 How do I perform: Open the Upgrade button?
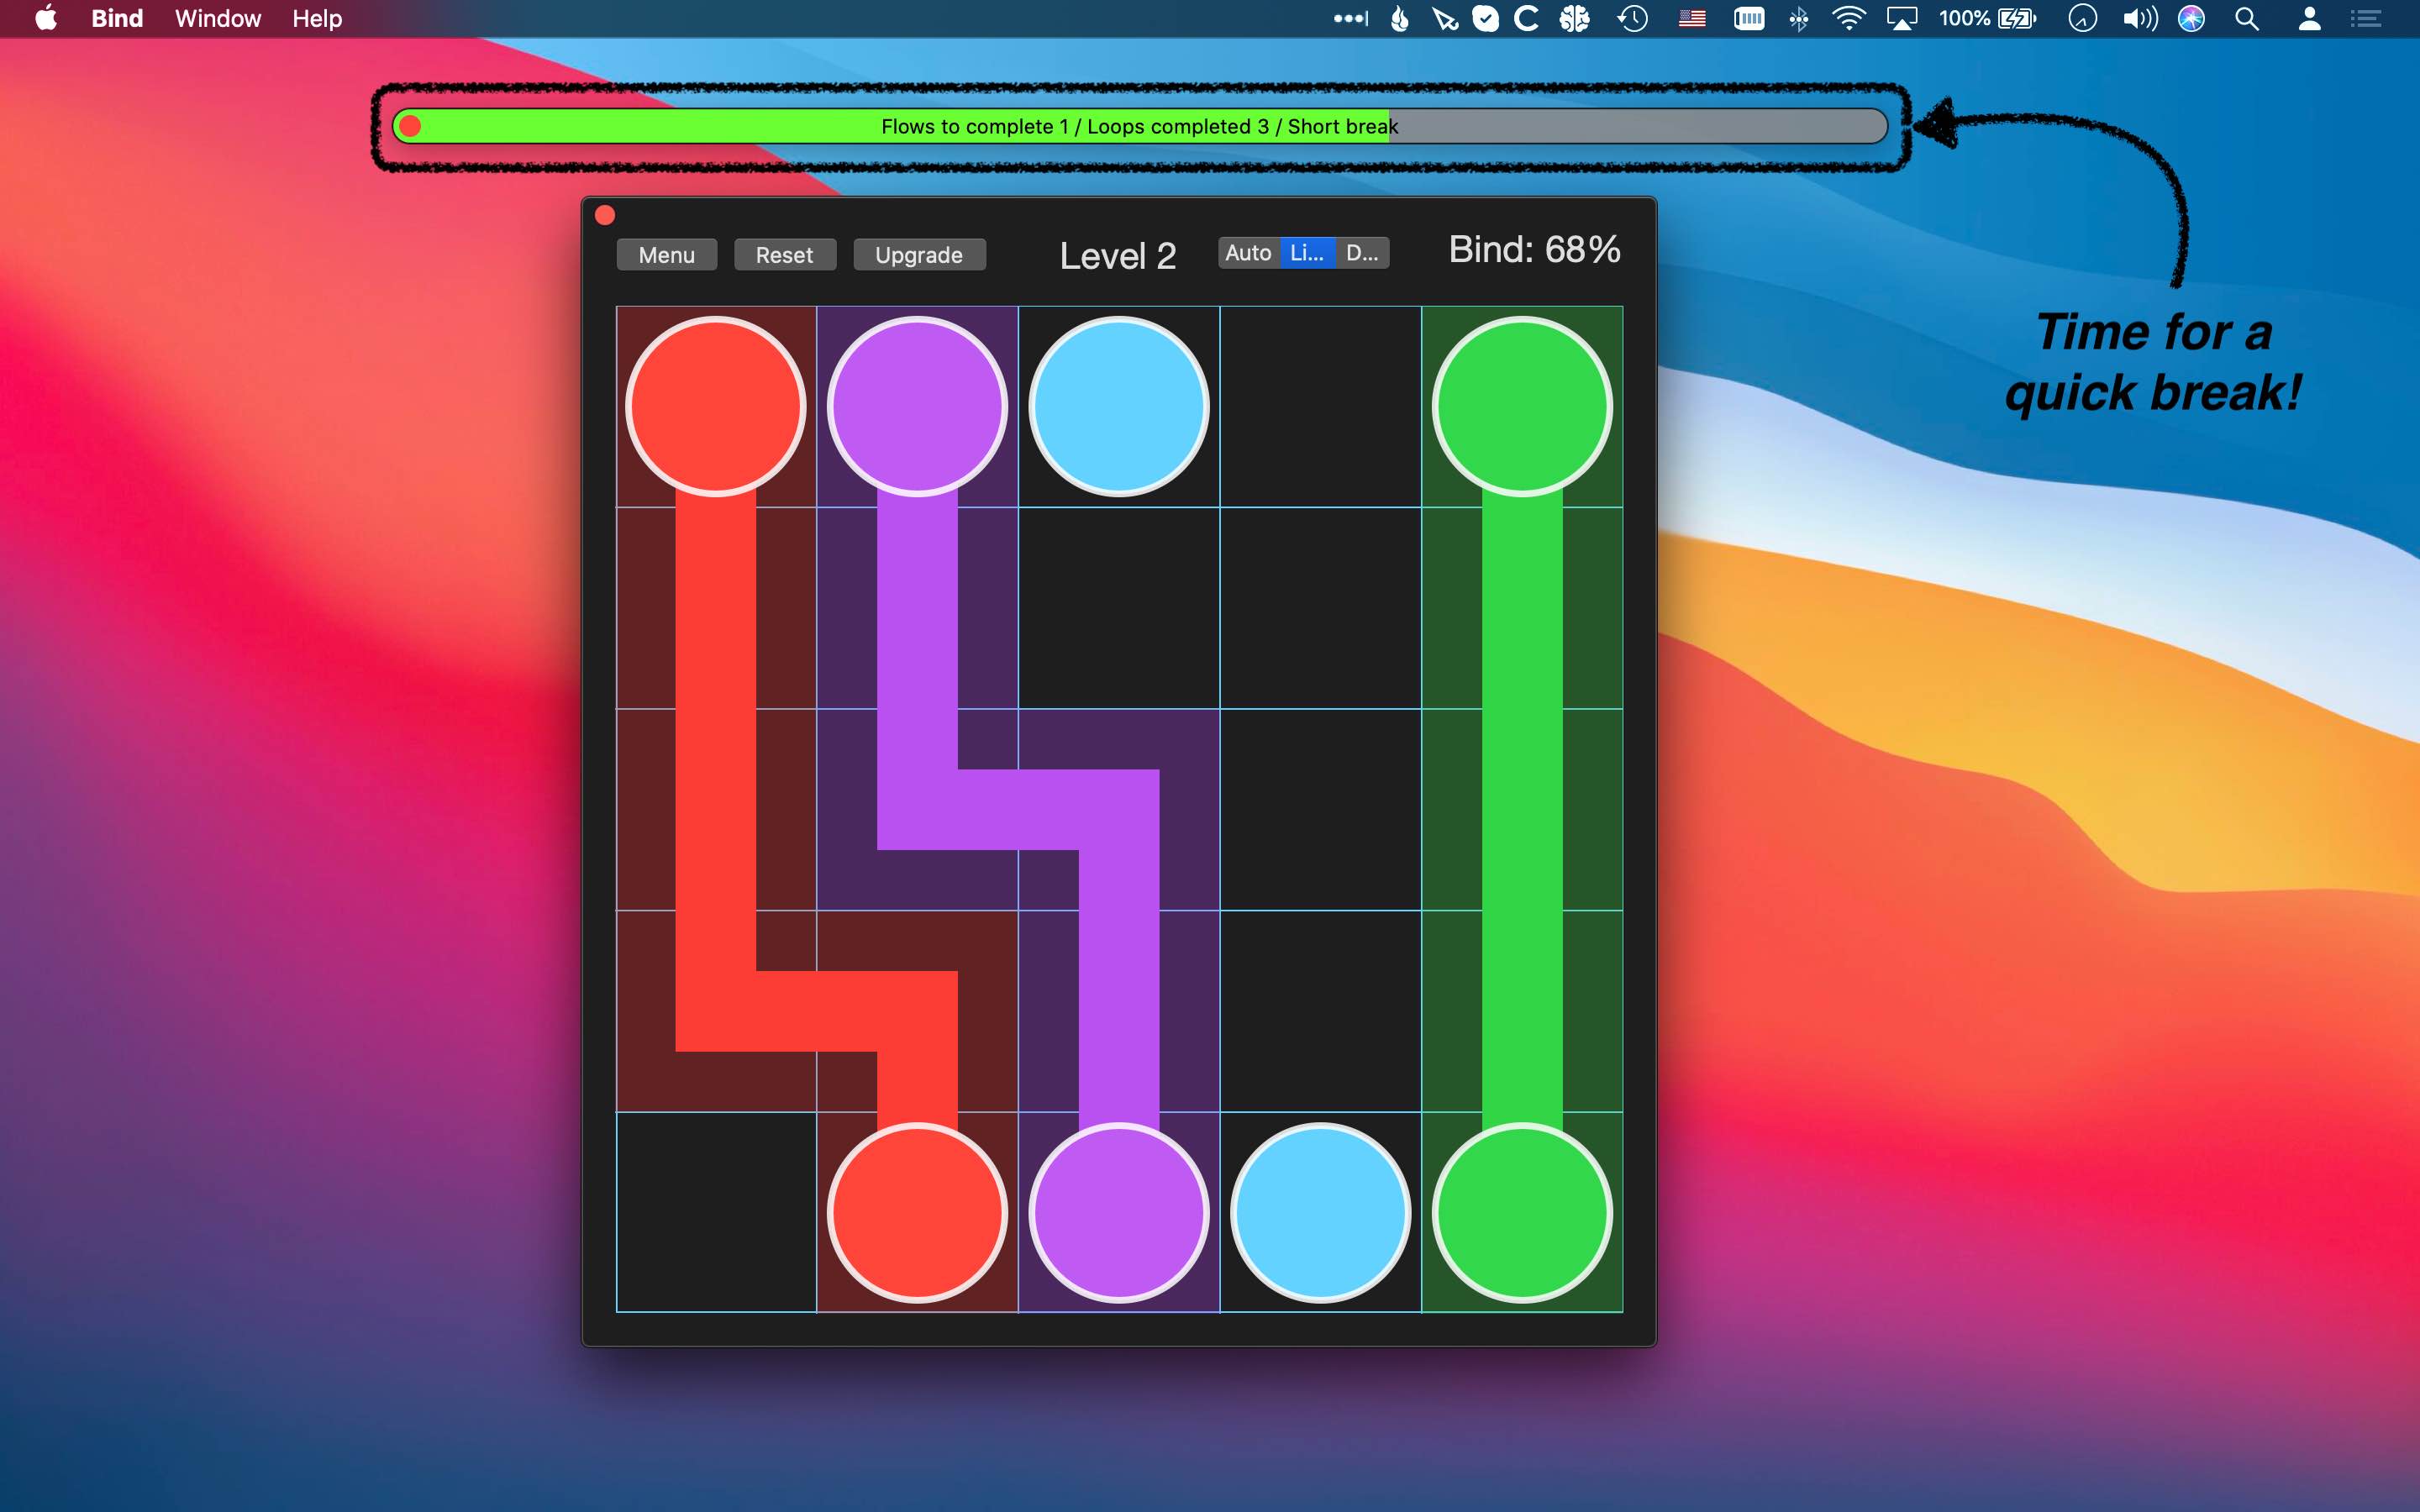point(919,255)
